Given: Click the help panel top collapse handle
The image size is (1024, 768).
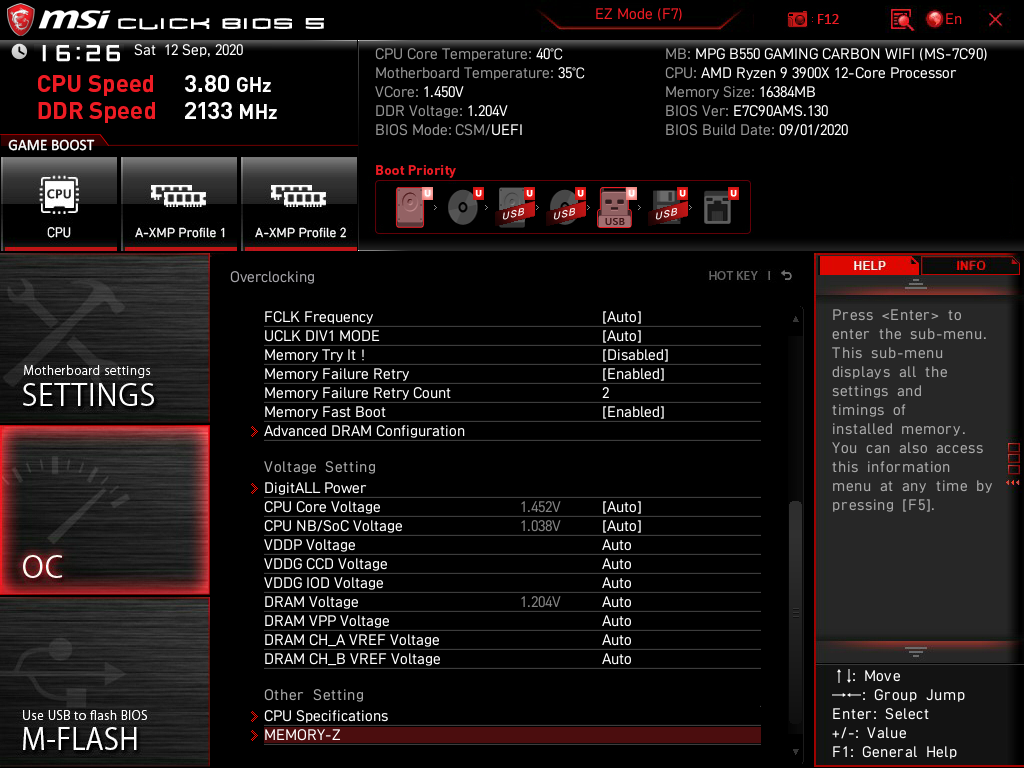Looking at the screenshot, I should (x=916, y=283).
